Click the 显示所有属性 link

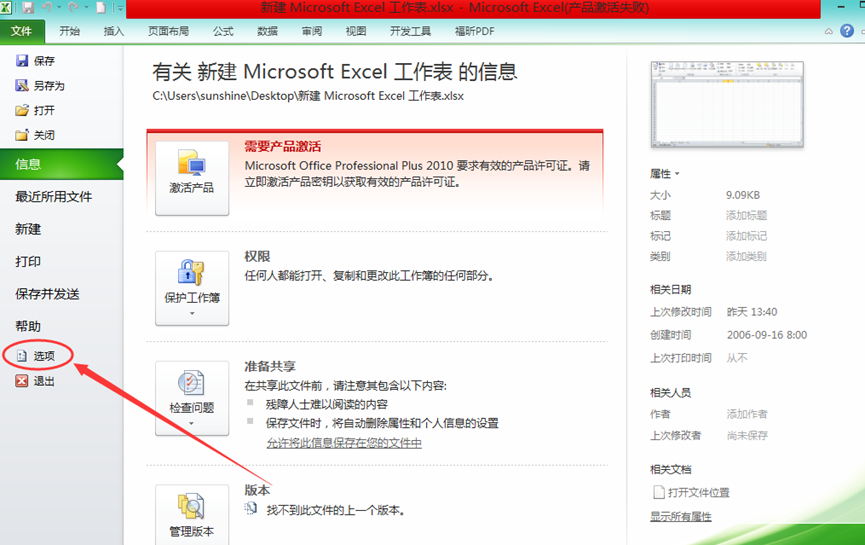click(x=681, y=516)
